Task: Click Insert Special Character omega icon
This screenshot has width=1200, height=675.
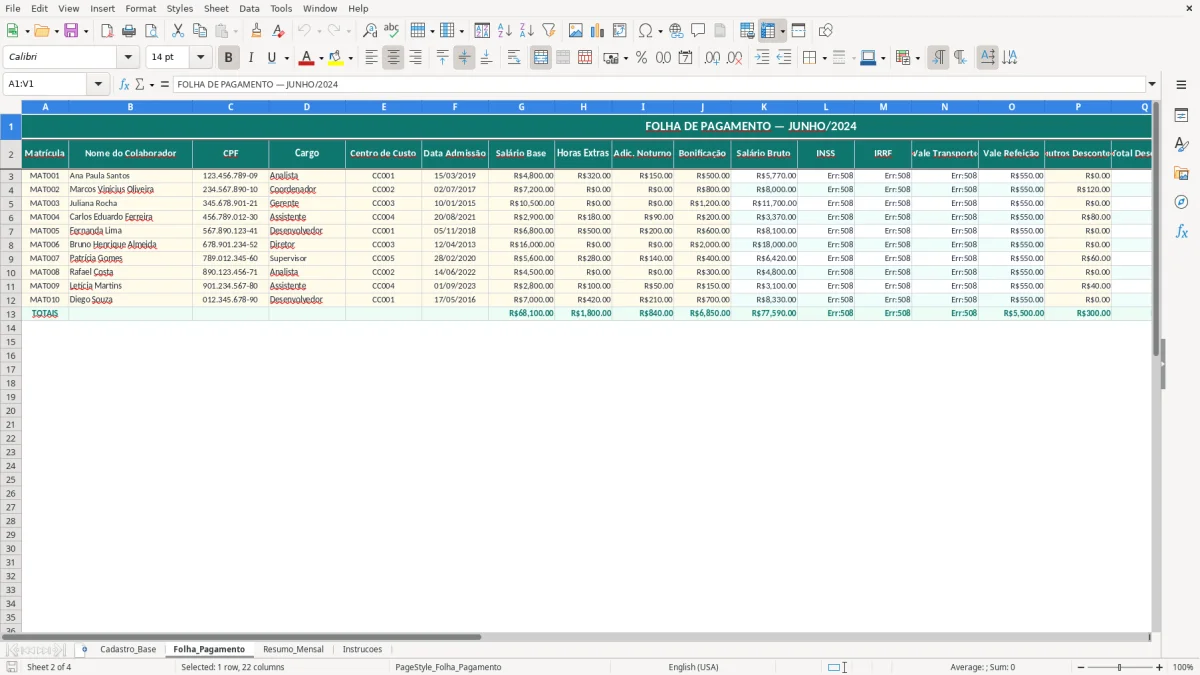Action: (645, 31)
